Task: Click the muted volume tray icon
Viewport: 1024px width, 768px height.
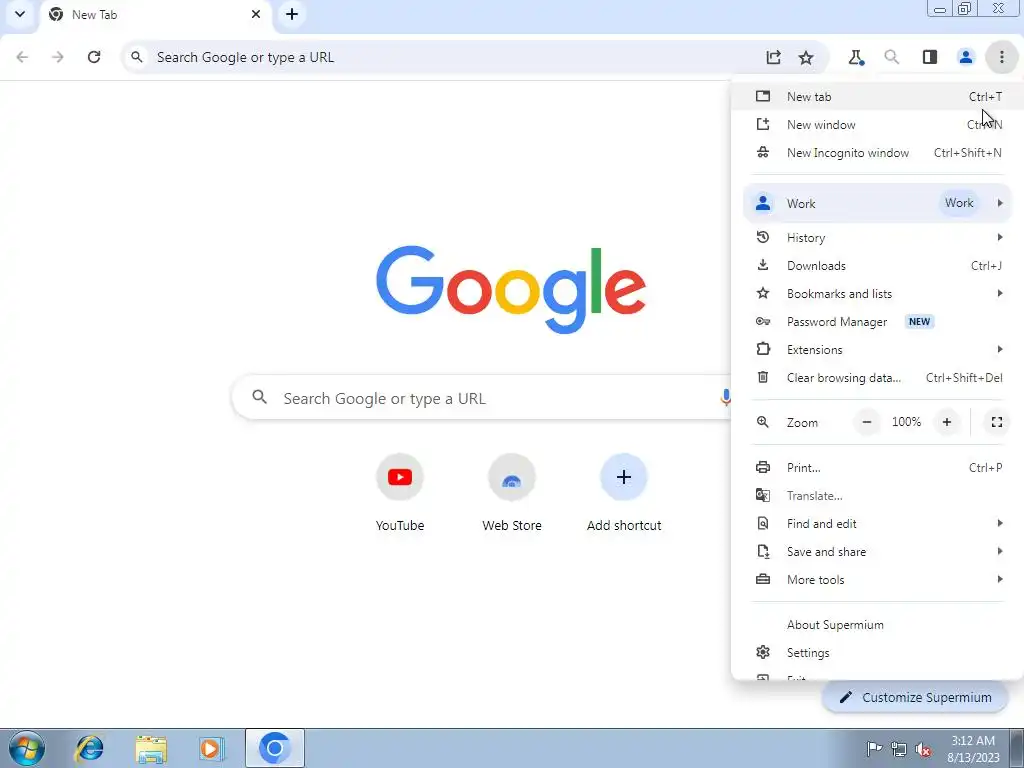Action: (923, 749)
